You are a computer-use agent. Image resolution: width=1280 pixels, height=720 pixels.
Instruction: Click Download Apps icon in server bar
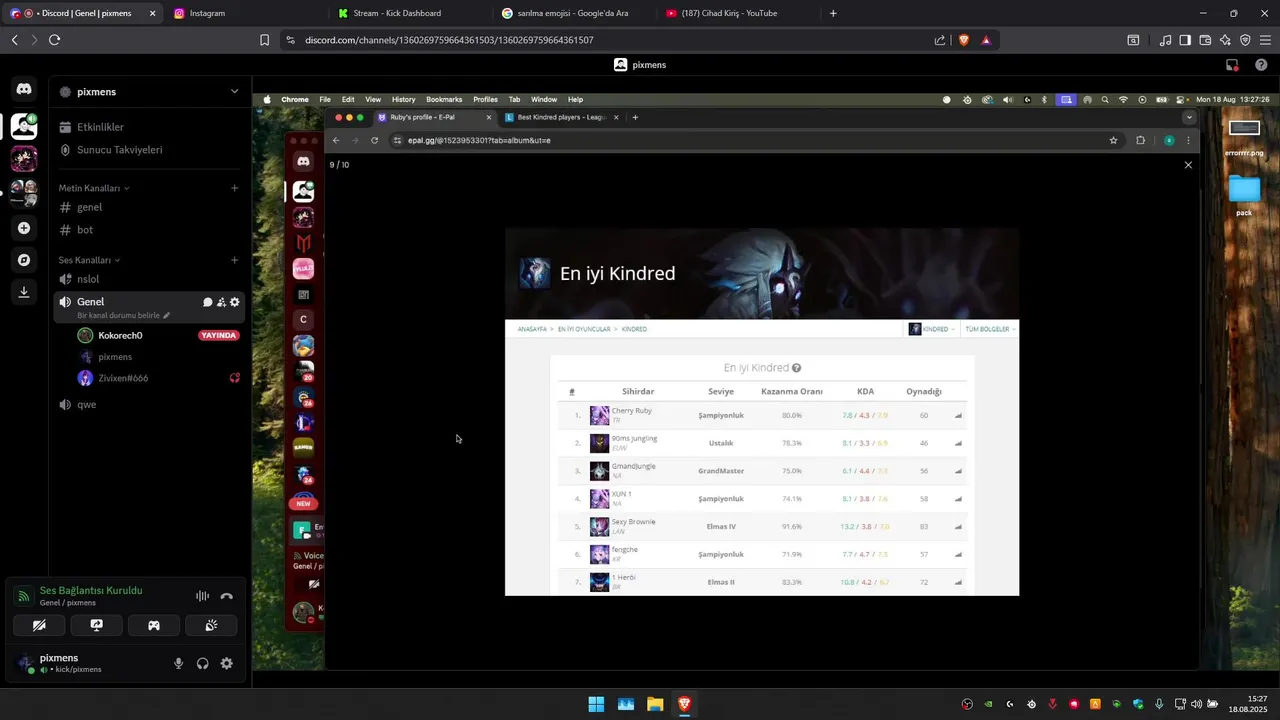click(24, 292)
